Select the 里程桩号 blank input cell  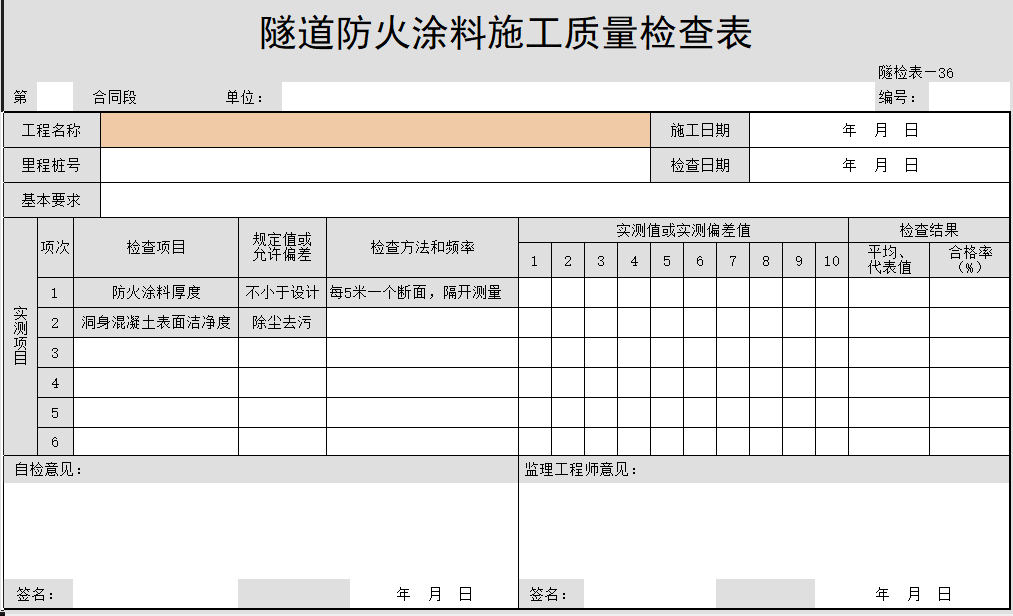[375, 165]
